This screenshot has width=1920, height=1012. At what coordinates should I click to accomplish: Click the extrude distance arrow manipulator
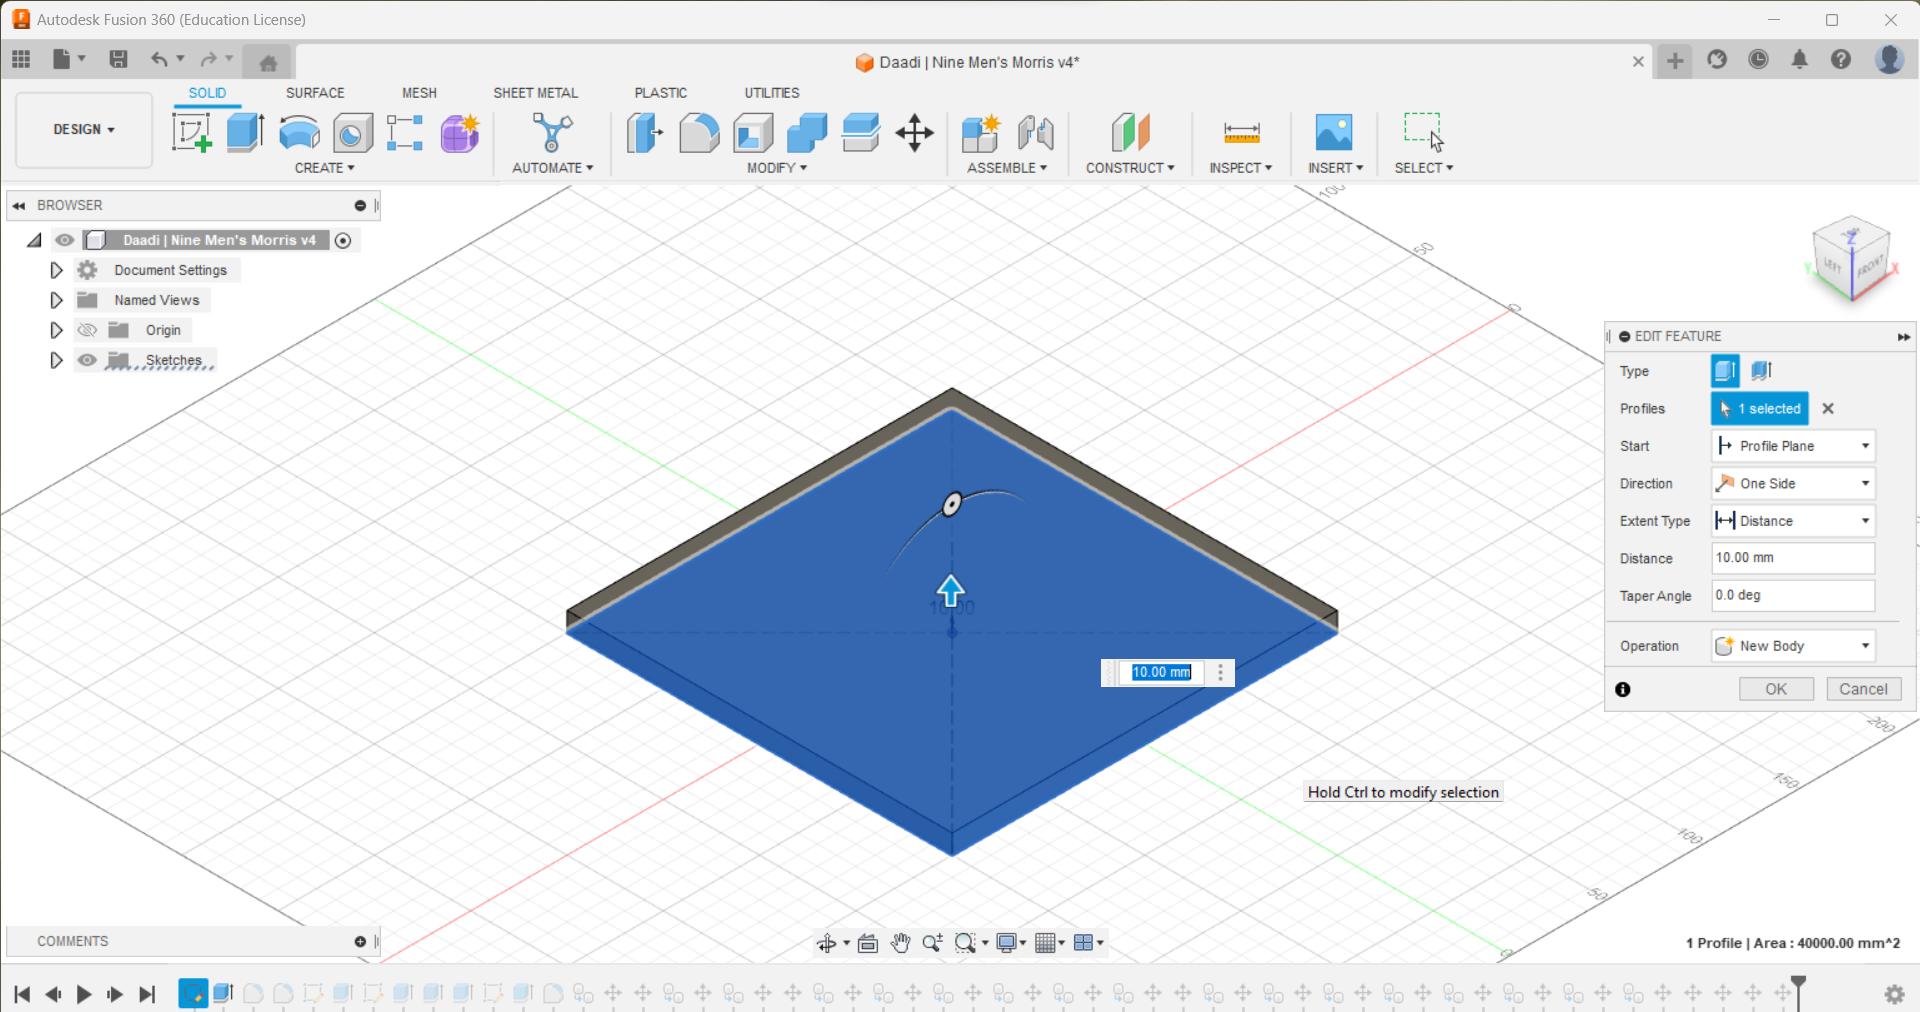[x=950, y=590]
